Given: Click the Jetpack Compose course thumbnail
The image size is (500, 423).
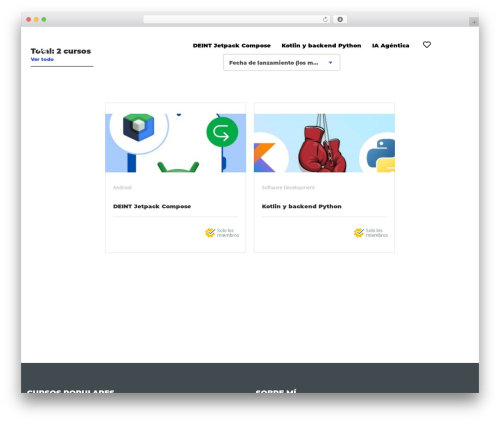Looking at the screenshot, I should click(x=176, y=143).
